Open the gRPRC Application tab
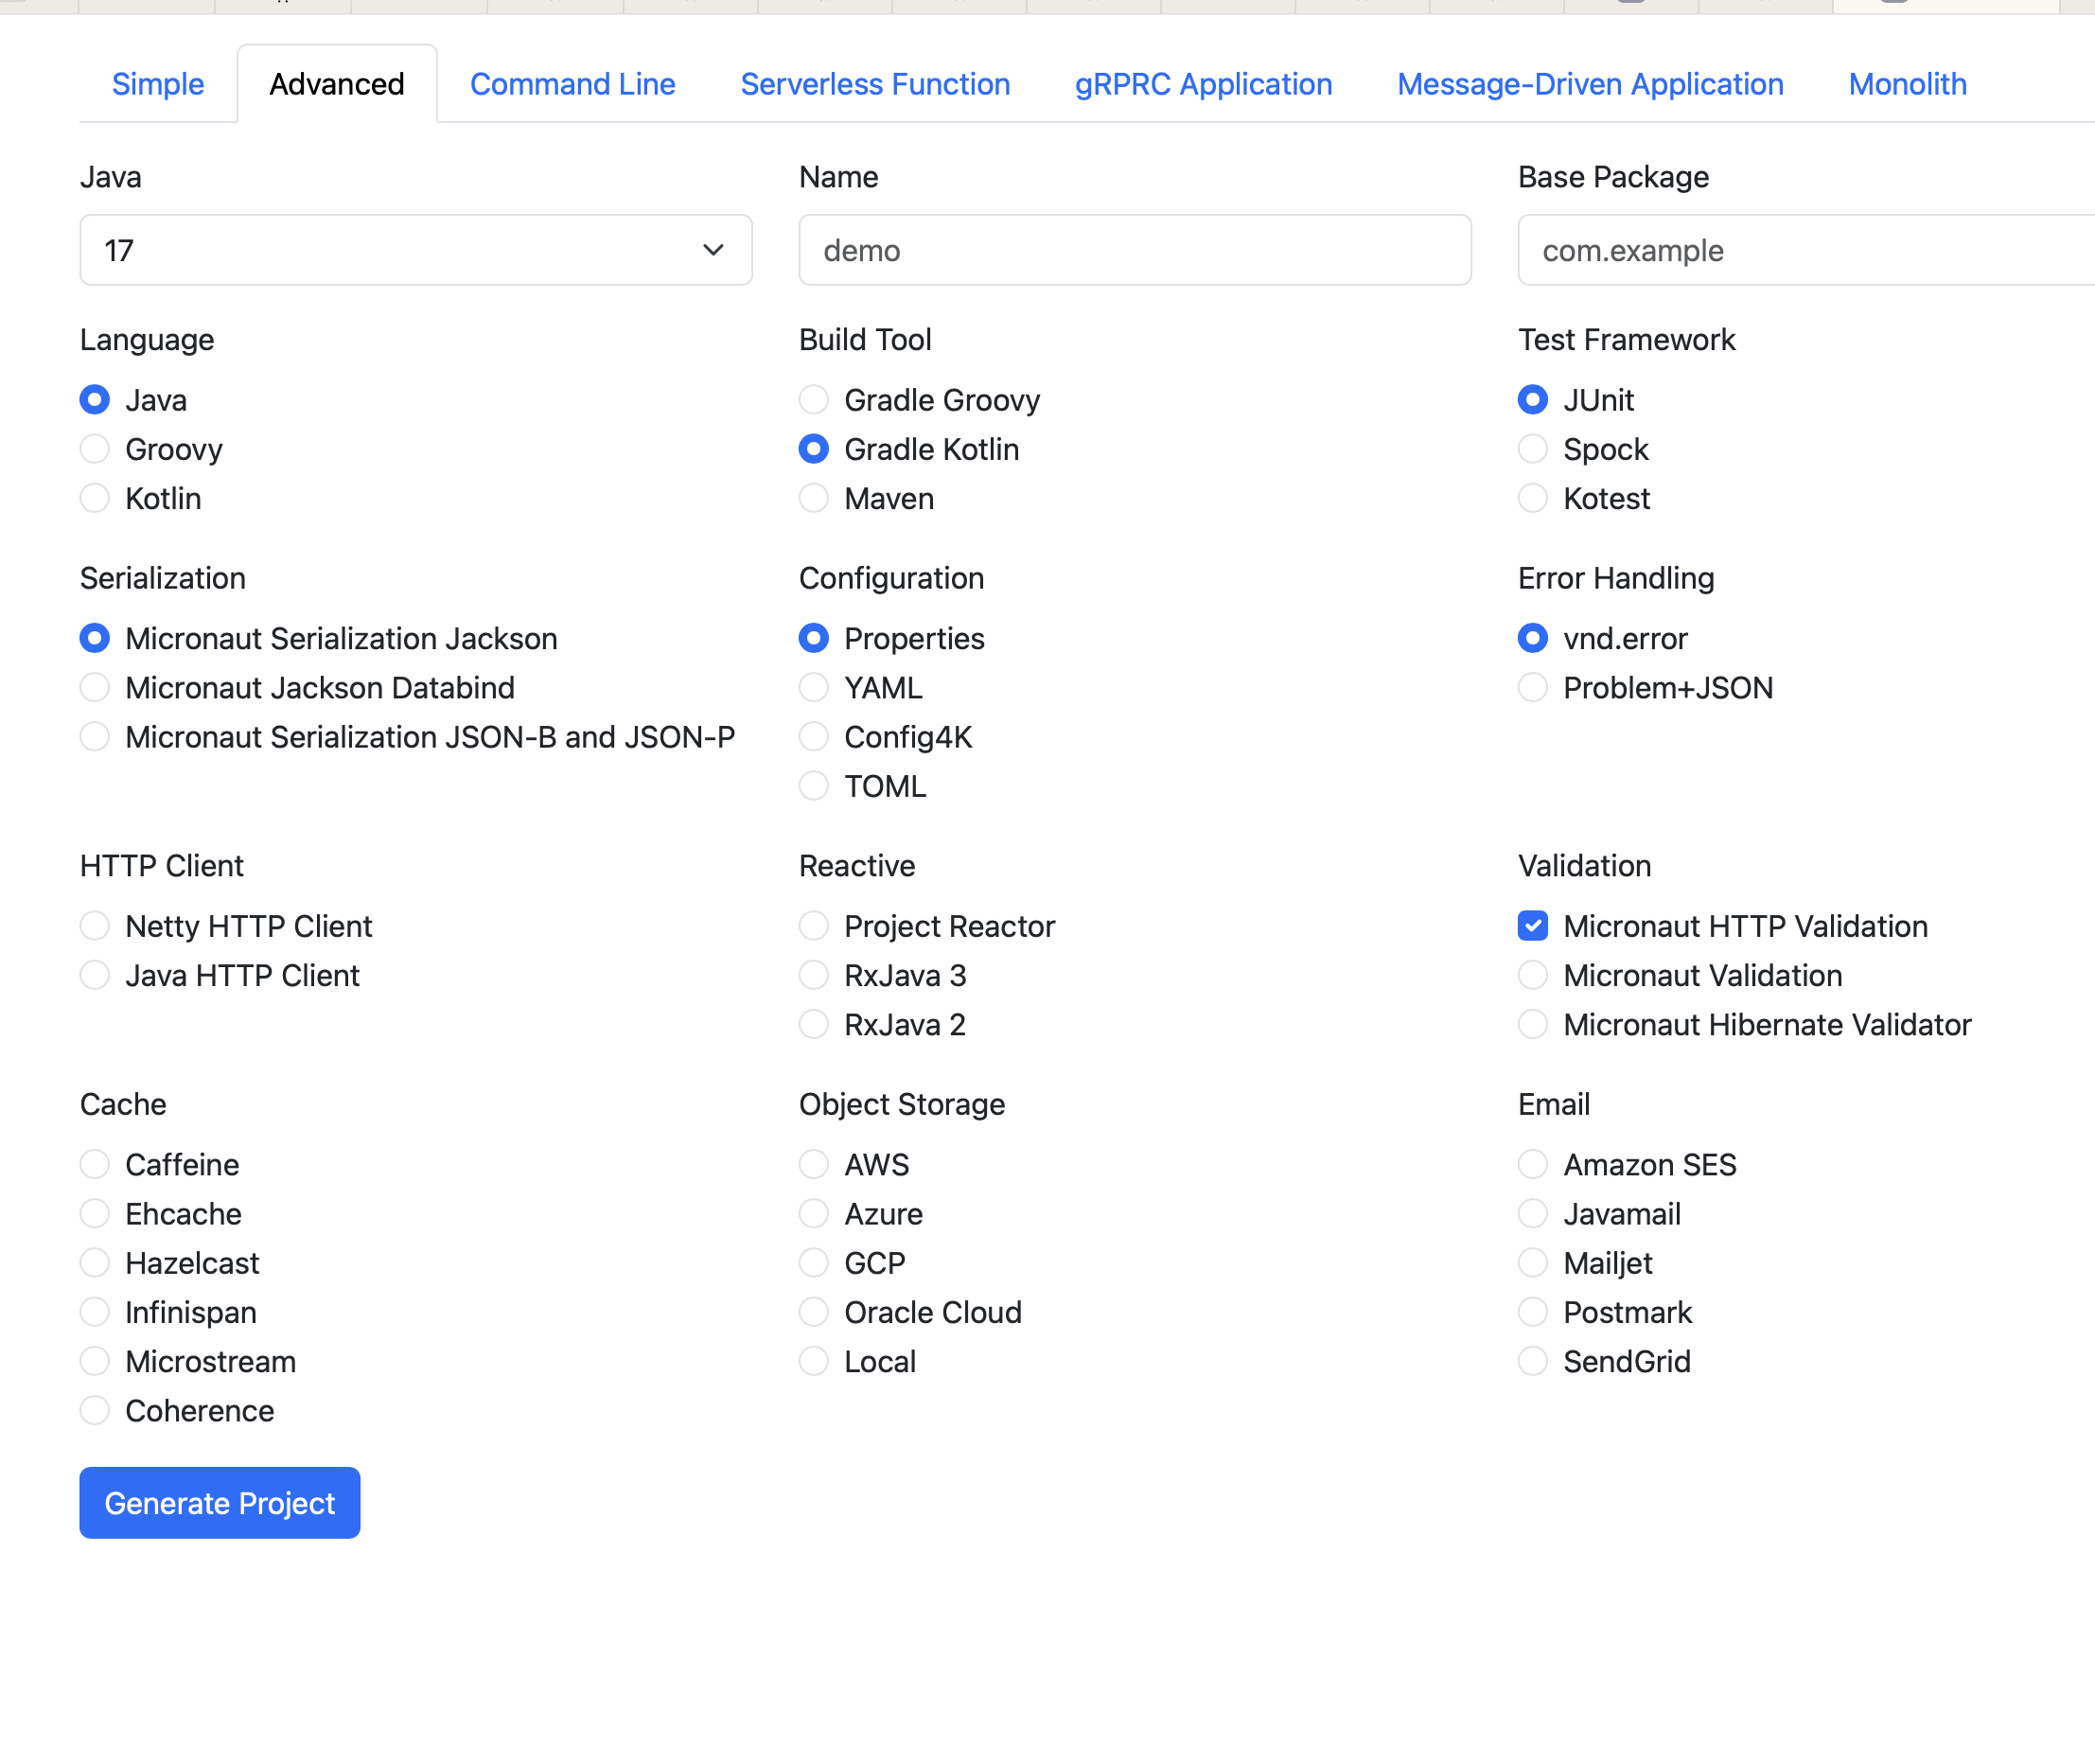Viewport: 2095px width, 1764px height. [1202, 84]
